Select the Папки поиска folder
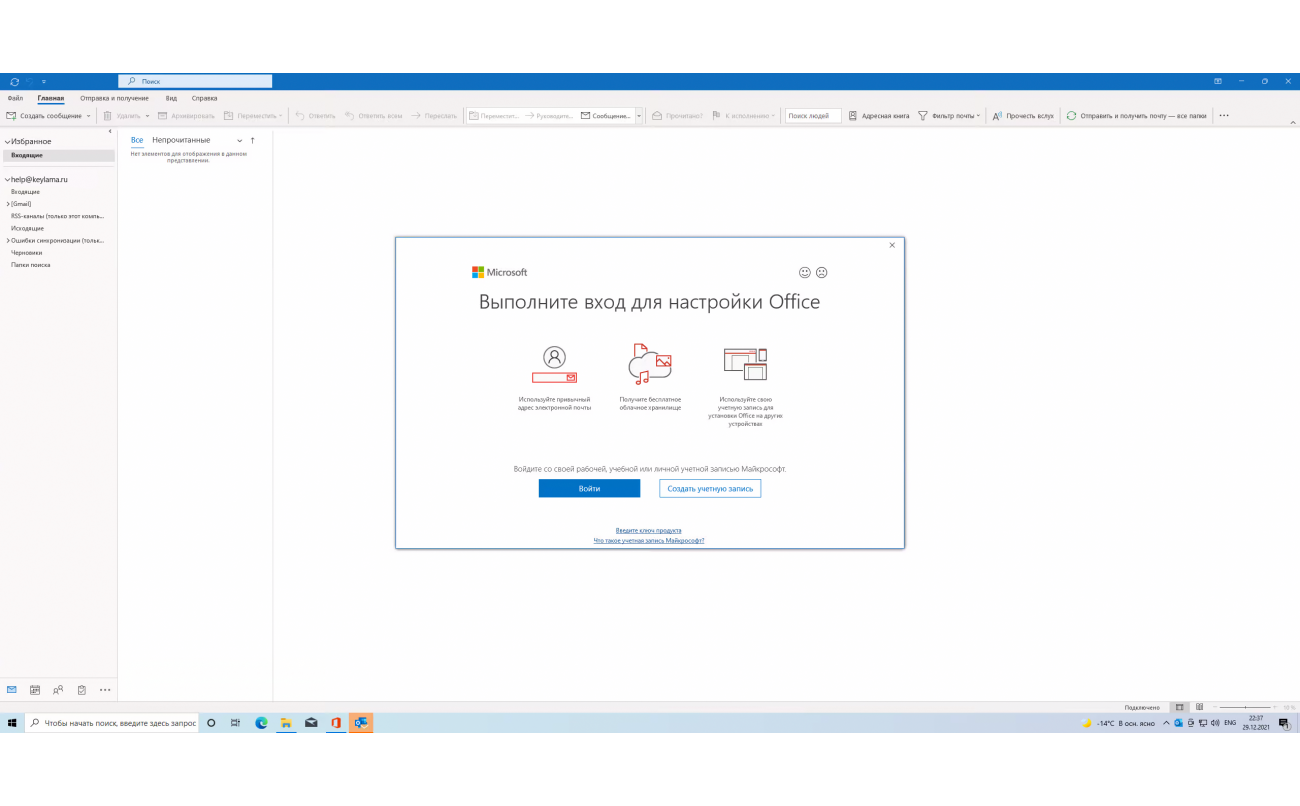 tap(30, 265)
